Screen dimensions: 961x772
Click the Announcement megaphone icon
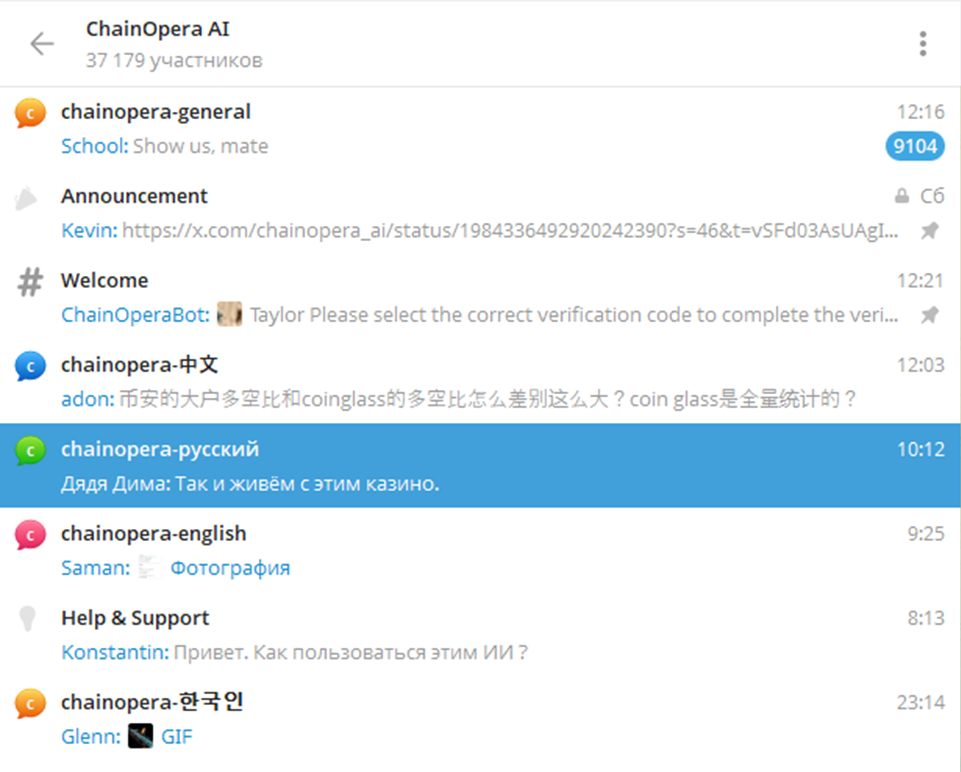tap(26, 198)
